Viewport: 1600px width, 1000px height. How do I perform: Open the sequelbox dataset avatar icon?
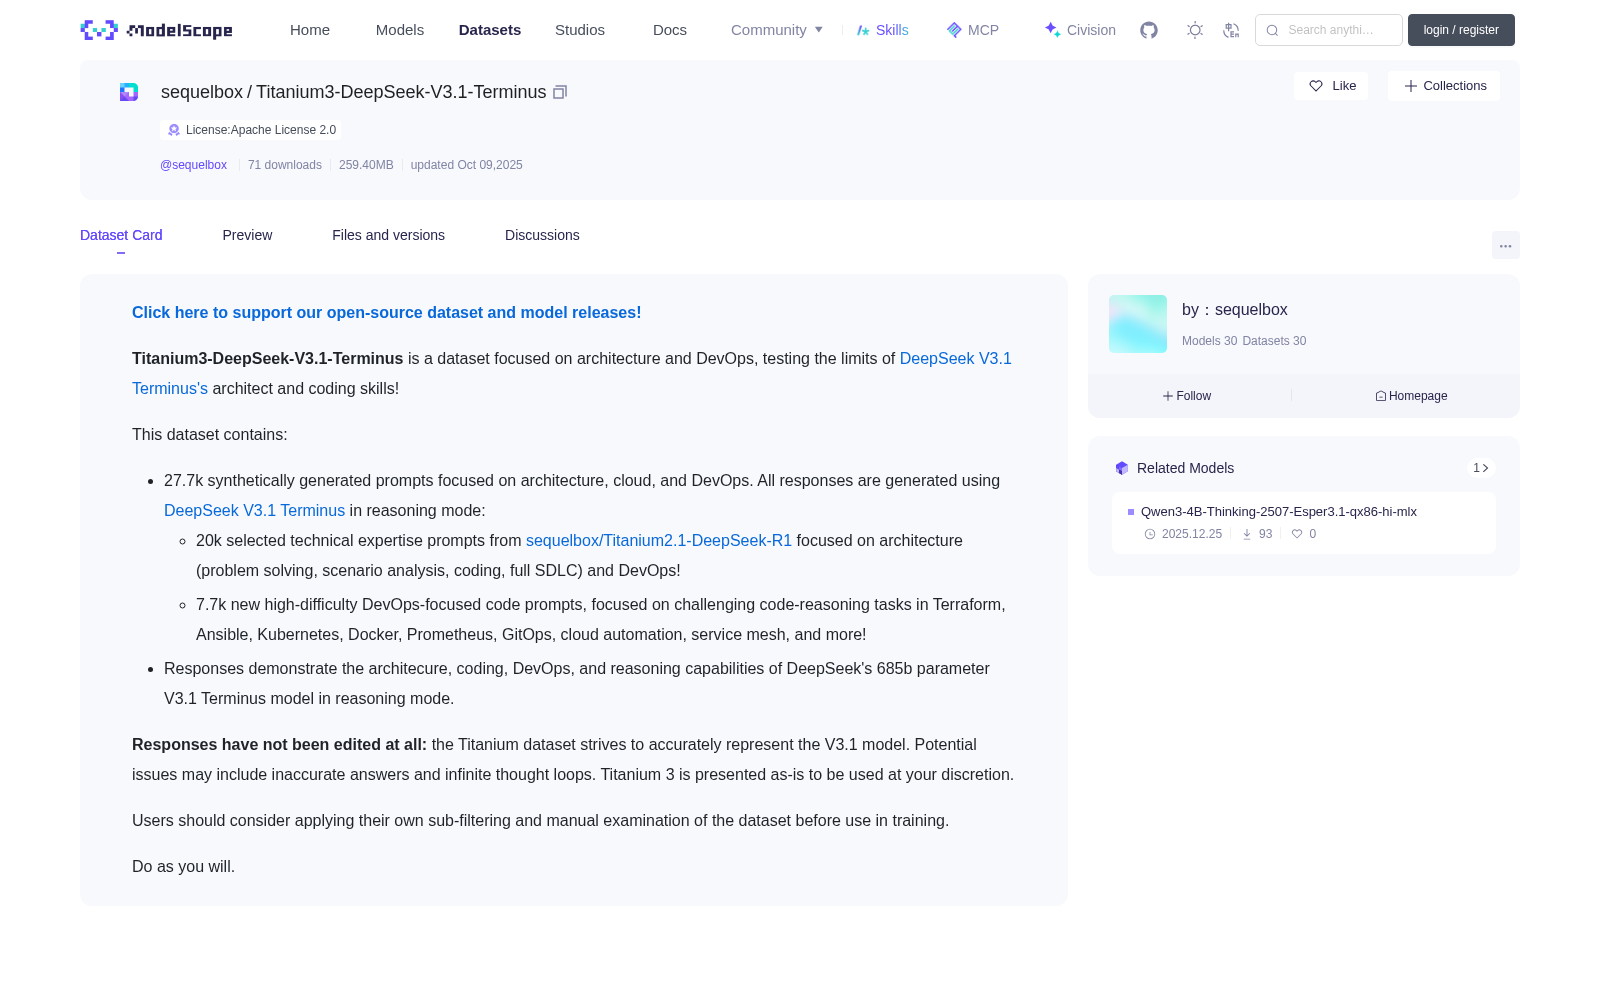(129, 92)
